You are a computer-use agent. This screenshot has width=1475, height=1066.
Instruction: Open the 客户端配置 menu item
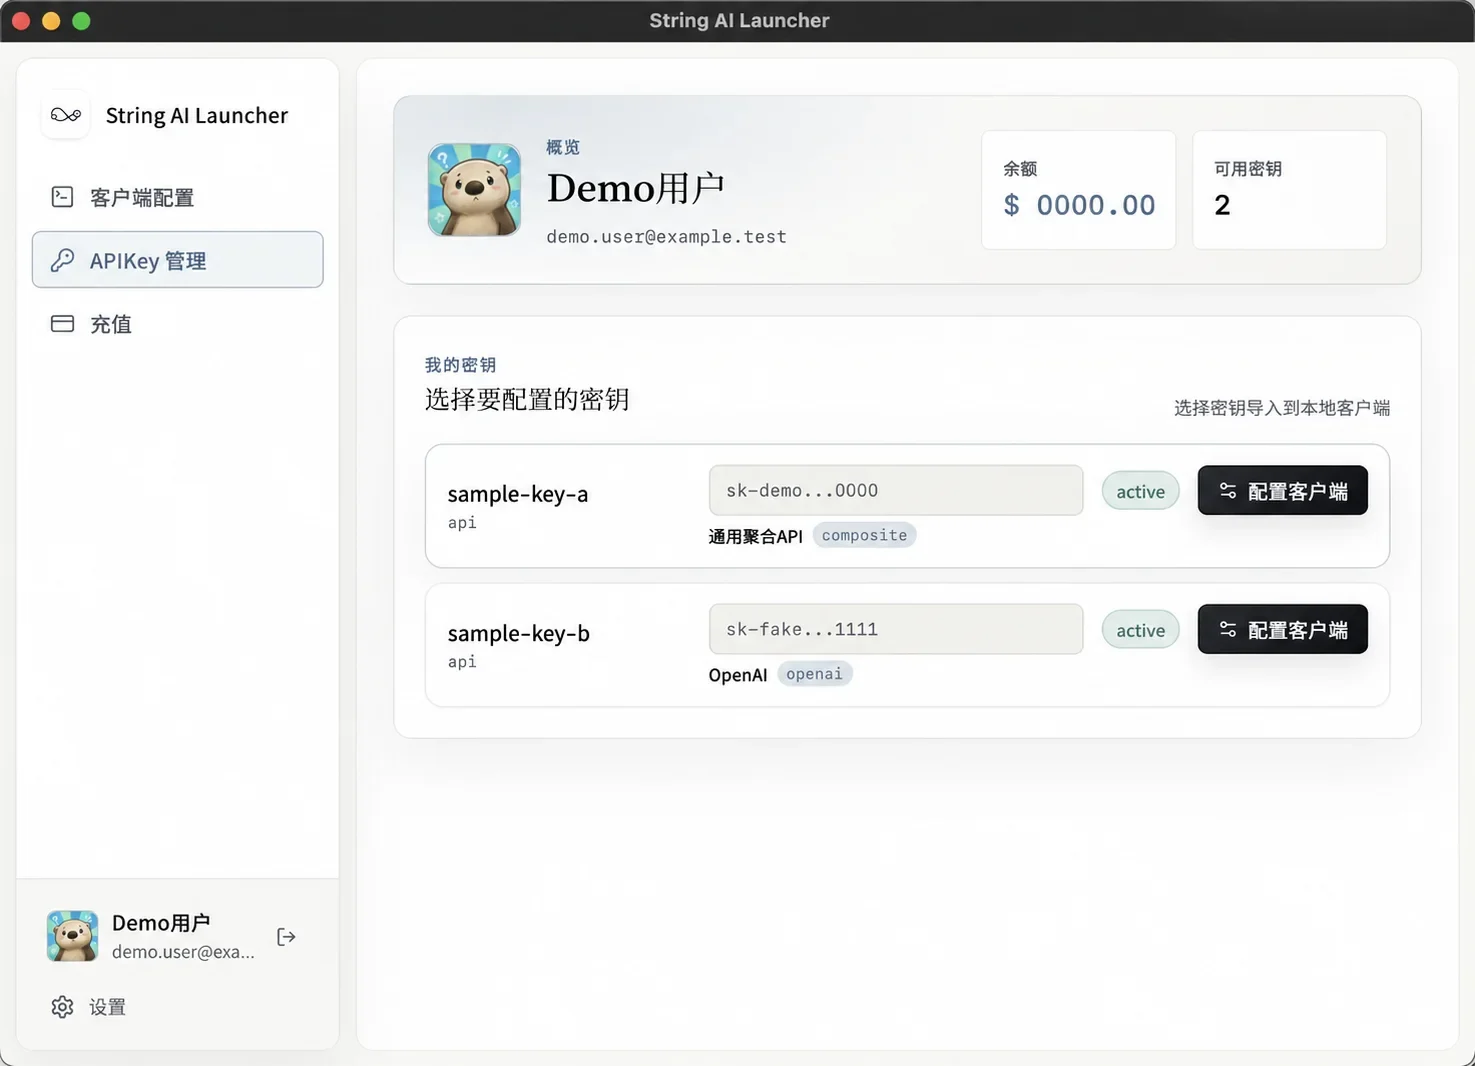coord(177,197)
